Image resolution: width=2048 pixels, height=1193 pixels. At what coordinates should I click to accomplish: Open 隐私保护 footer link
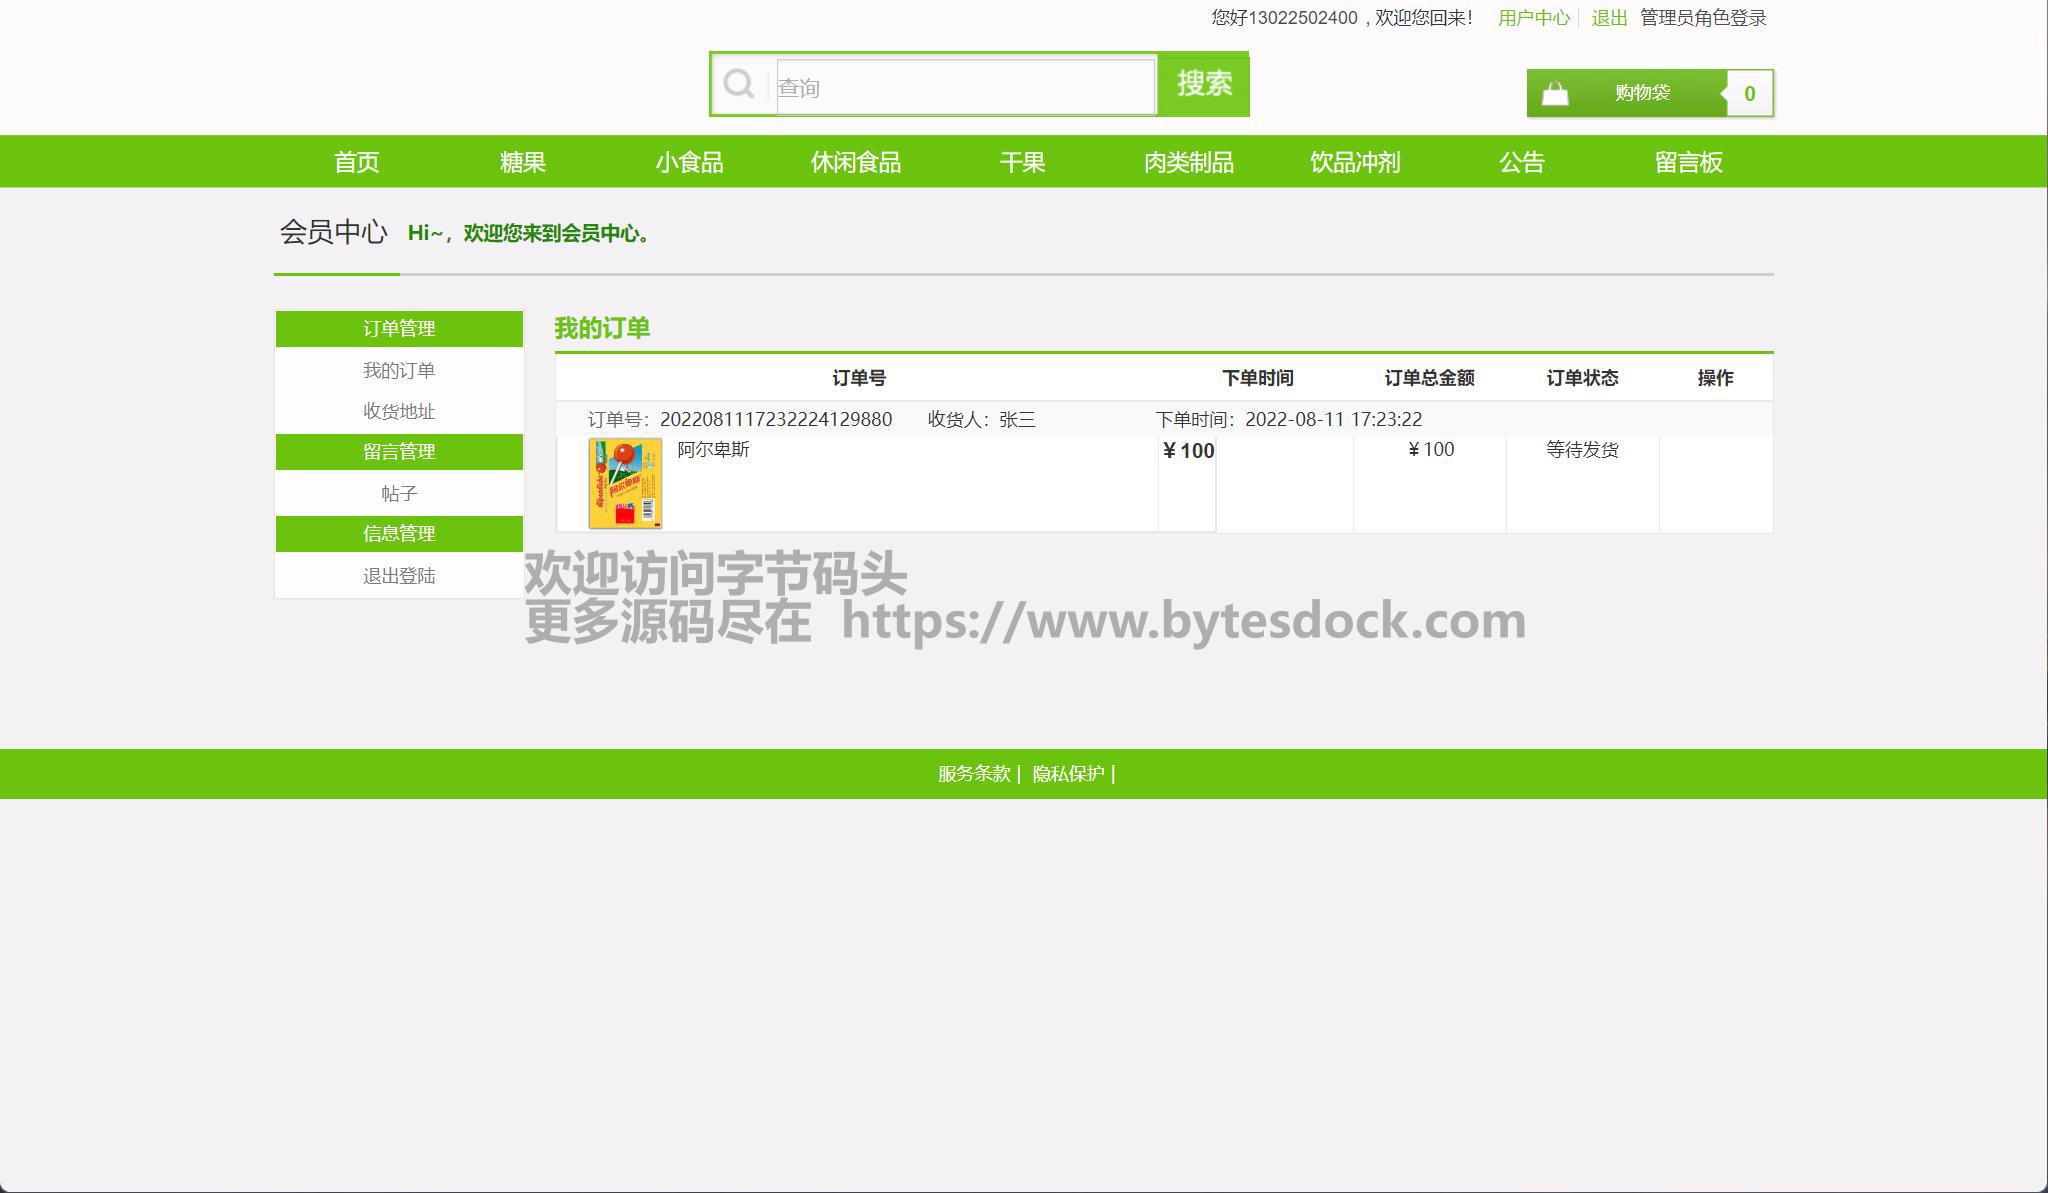point(1068,773)
